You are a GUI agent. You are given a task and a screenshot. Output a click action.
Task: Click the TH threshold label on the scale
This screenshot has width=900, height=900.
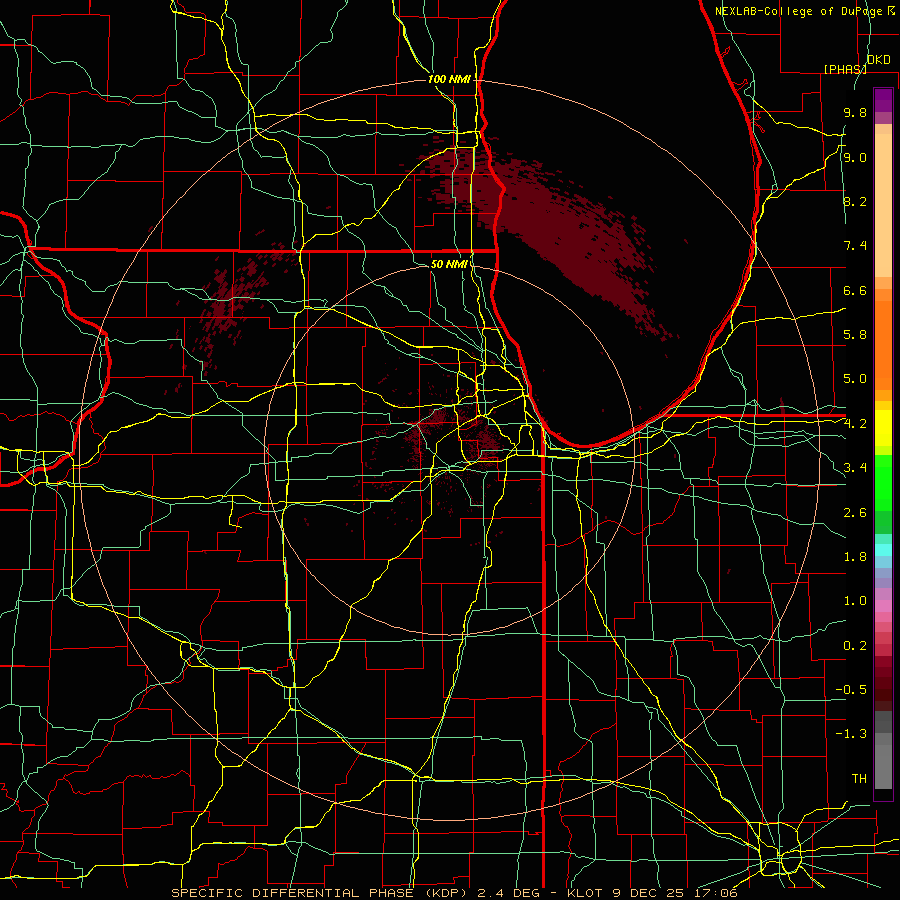pos(859,778)
